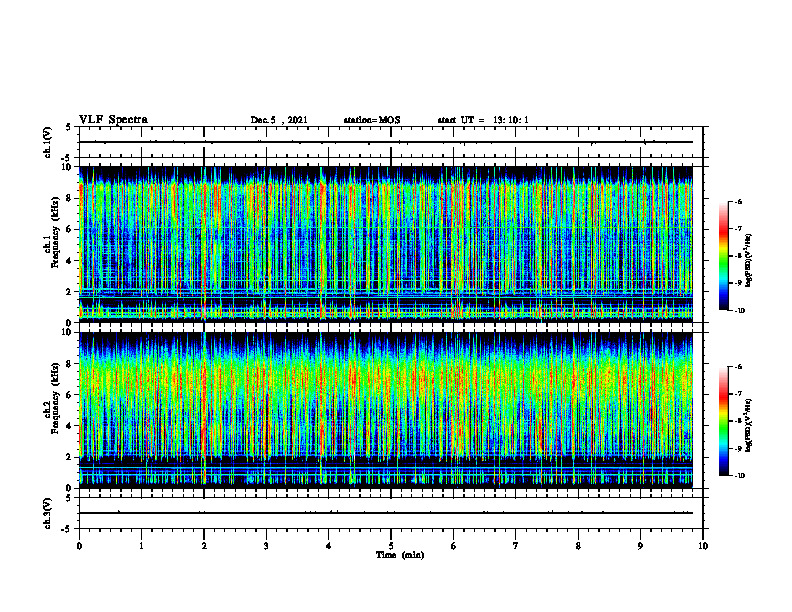This screenshot has width=792, height=612.
Task: Click the time axis tick label "9"
Action: [640, 546]
